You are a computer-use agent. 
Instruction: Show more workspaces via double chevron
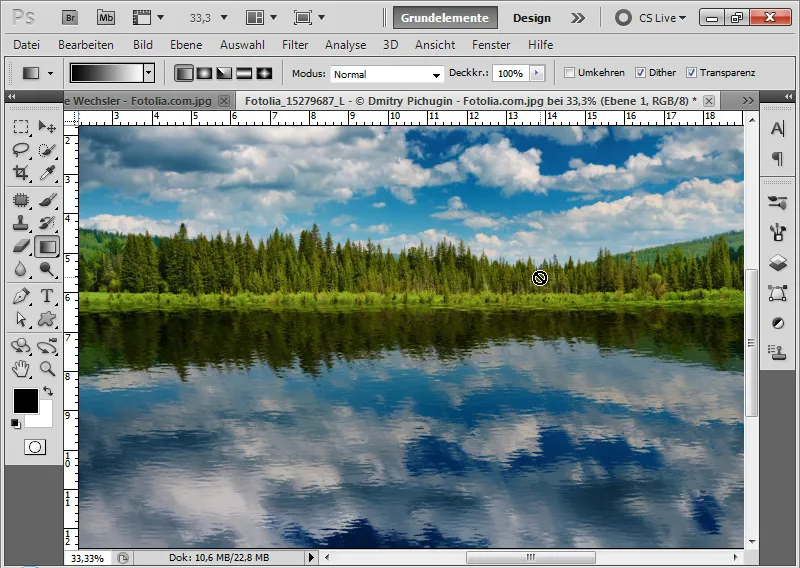pos(578,18)
